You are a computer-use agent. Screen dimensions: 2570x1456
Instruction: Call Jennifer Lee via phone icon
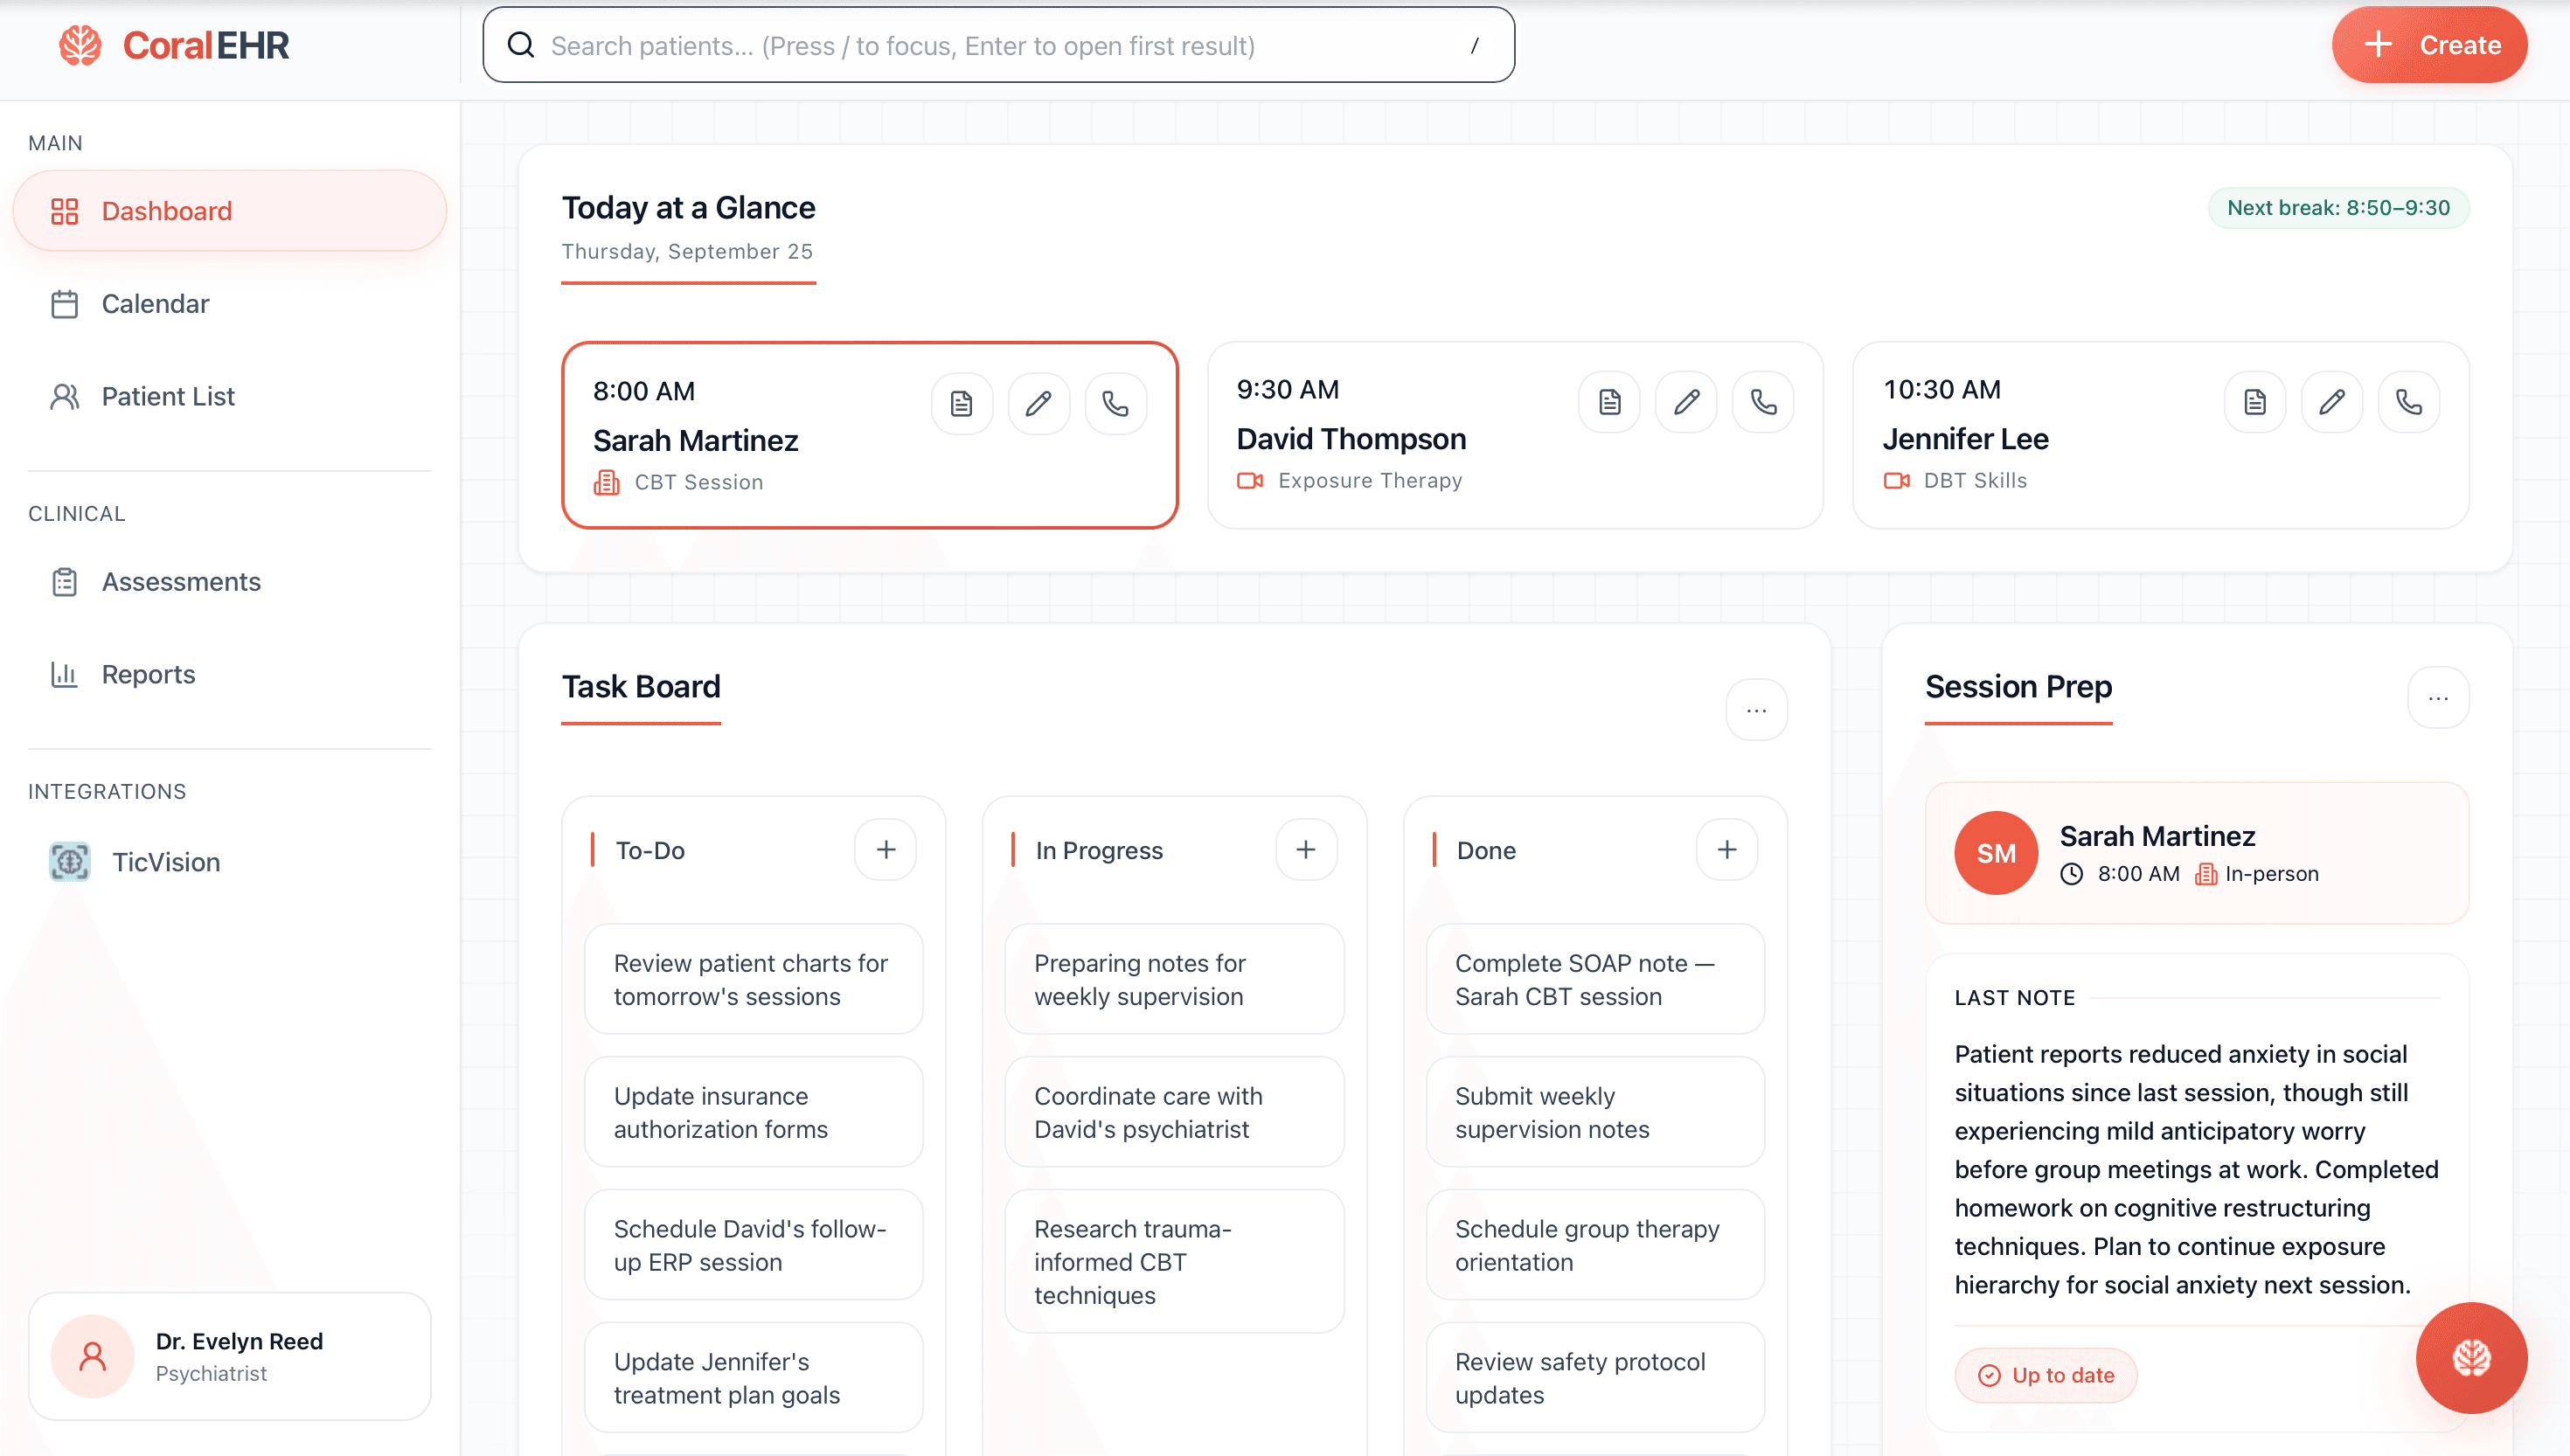tap(2408, 402)
